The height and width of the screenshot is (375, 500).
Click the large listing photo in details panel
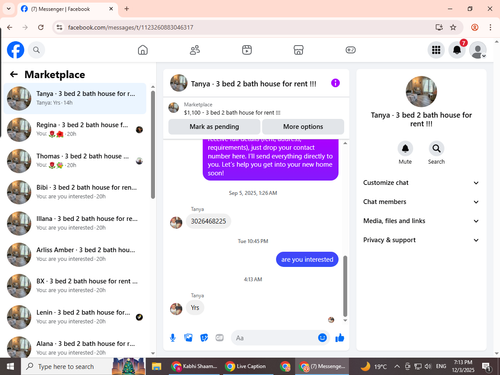tap(421, 92)
